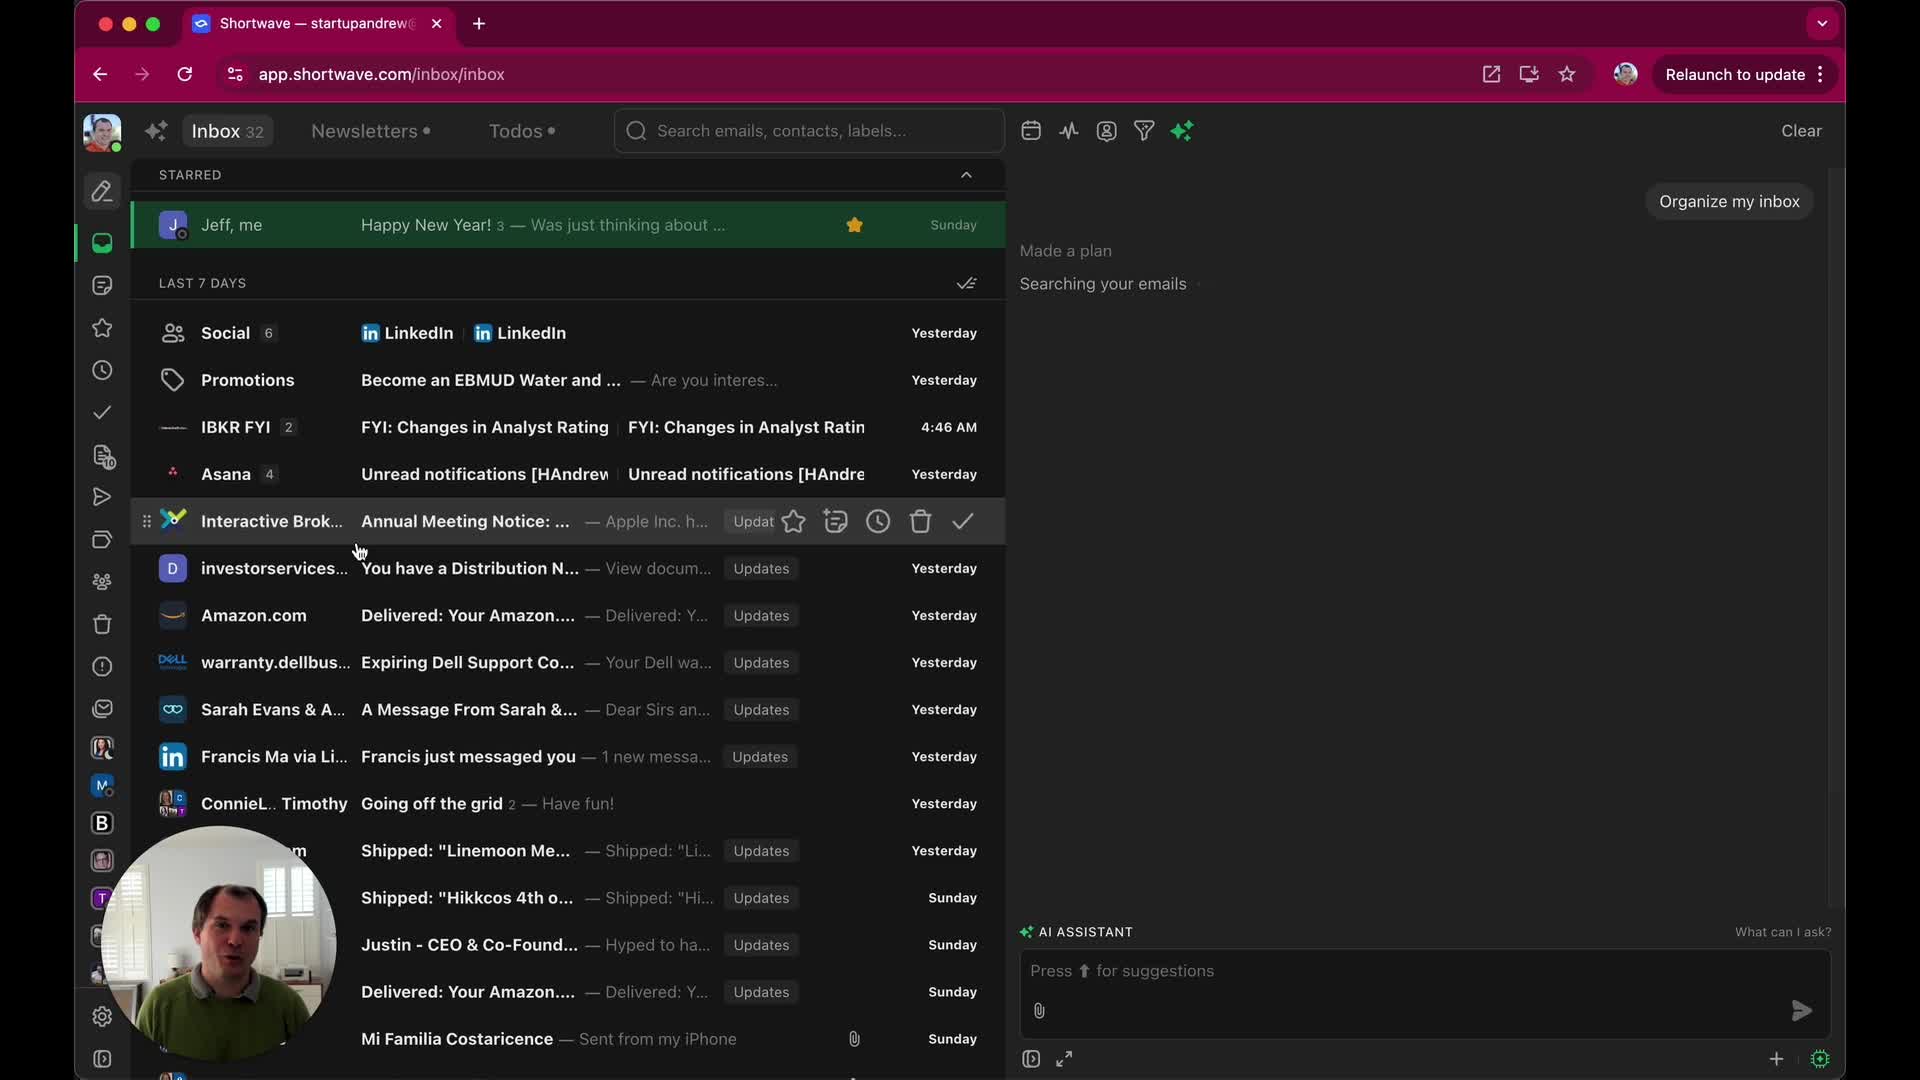The width and height of the screenshot is (1920, 1080).
Task: Mark Interactive Brokers email as done
Action: click(x=962, y=521)
